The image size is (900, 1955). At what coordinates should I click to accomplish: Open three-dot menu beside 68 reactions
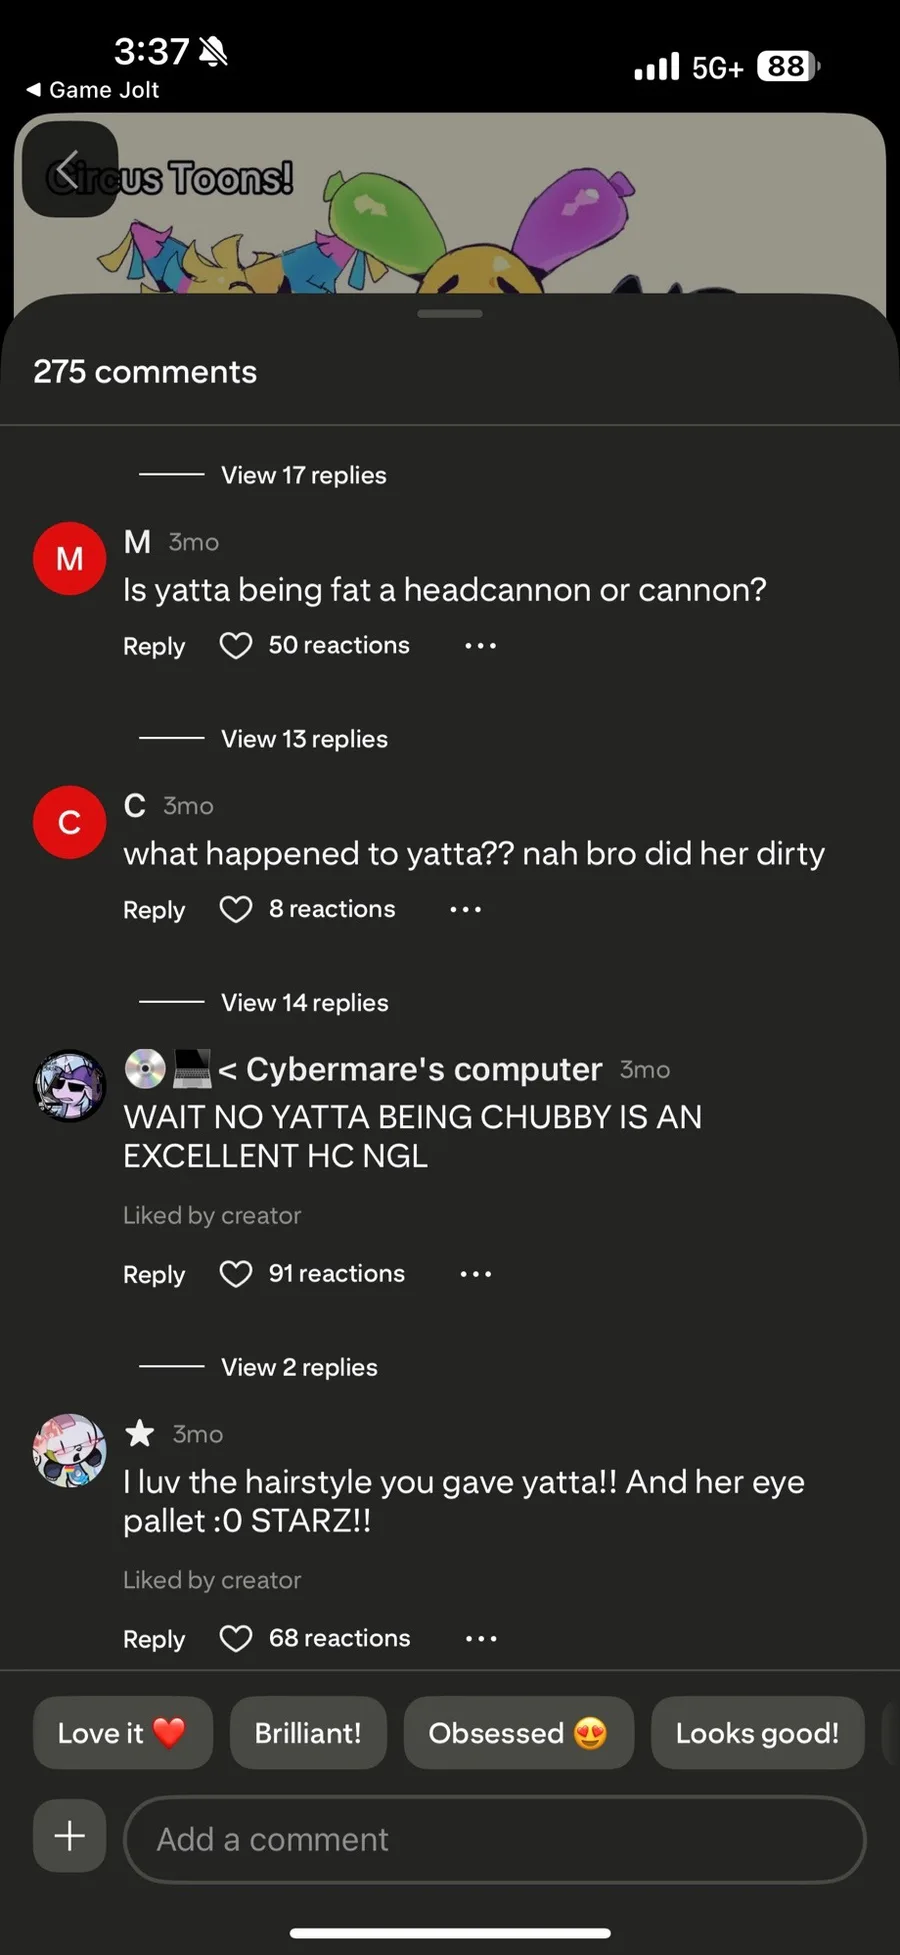click(x=481, y=1639)
